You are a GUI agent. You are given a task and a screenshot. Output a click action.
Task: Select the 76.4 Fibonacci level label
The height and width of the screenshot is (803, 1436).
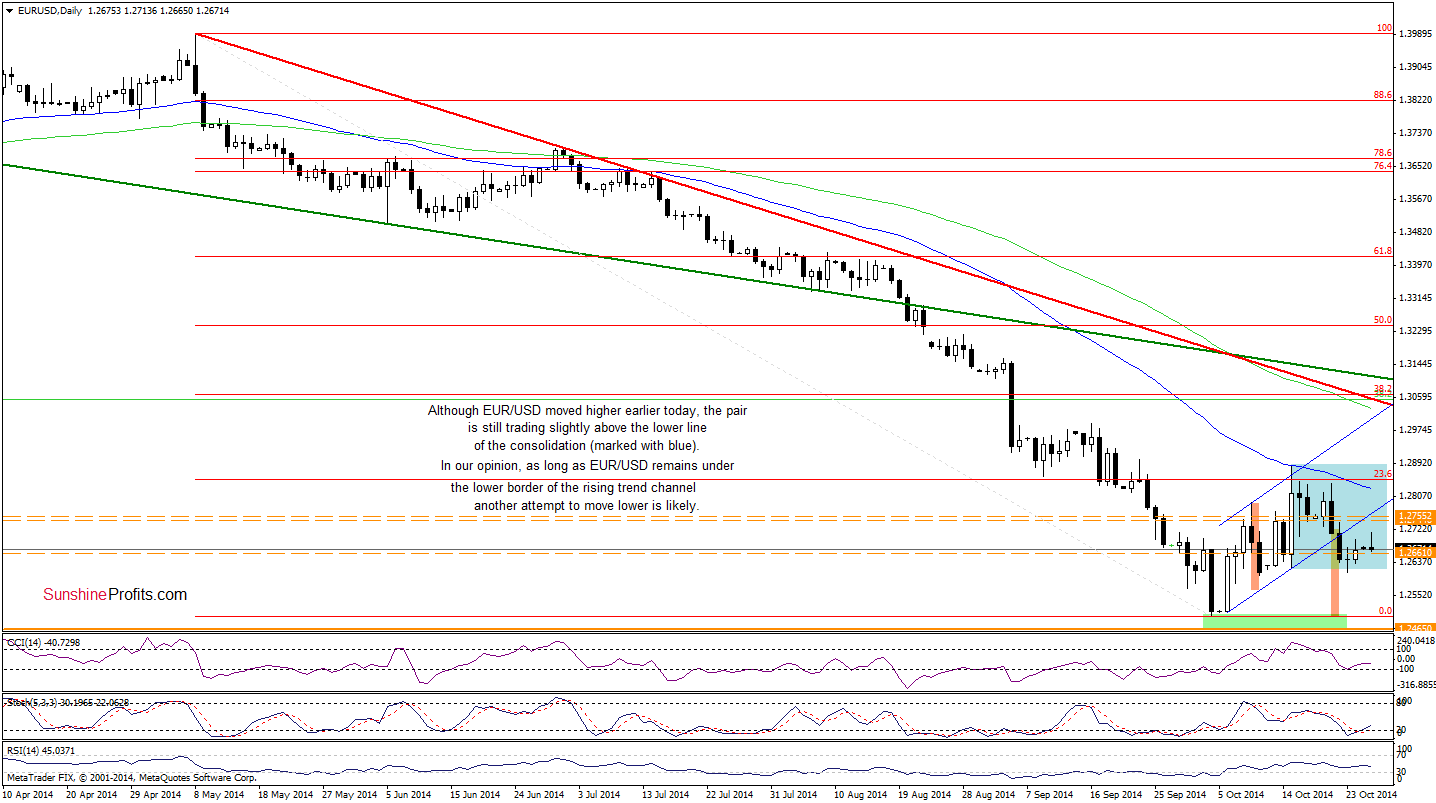click(x=1383, y=165)
